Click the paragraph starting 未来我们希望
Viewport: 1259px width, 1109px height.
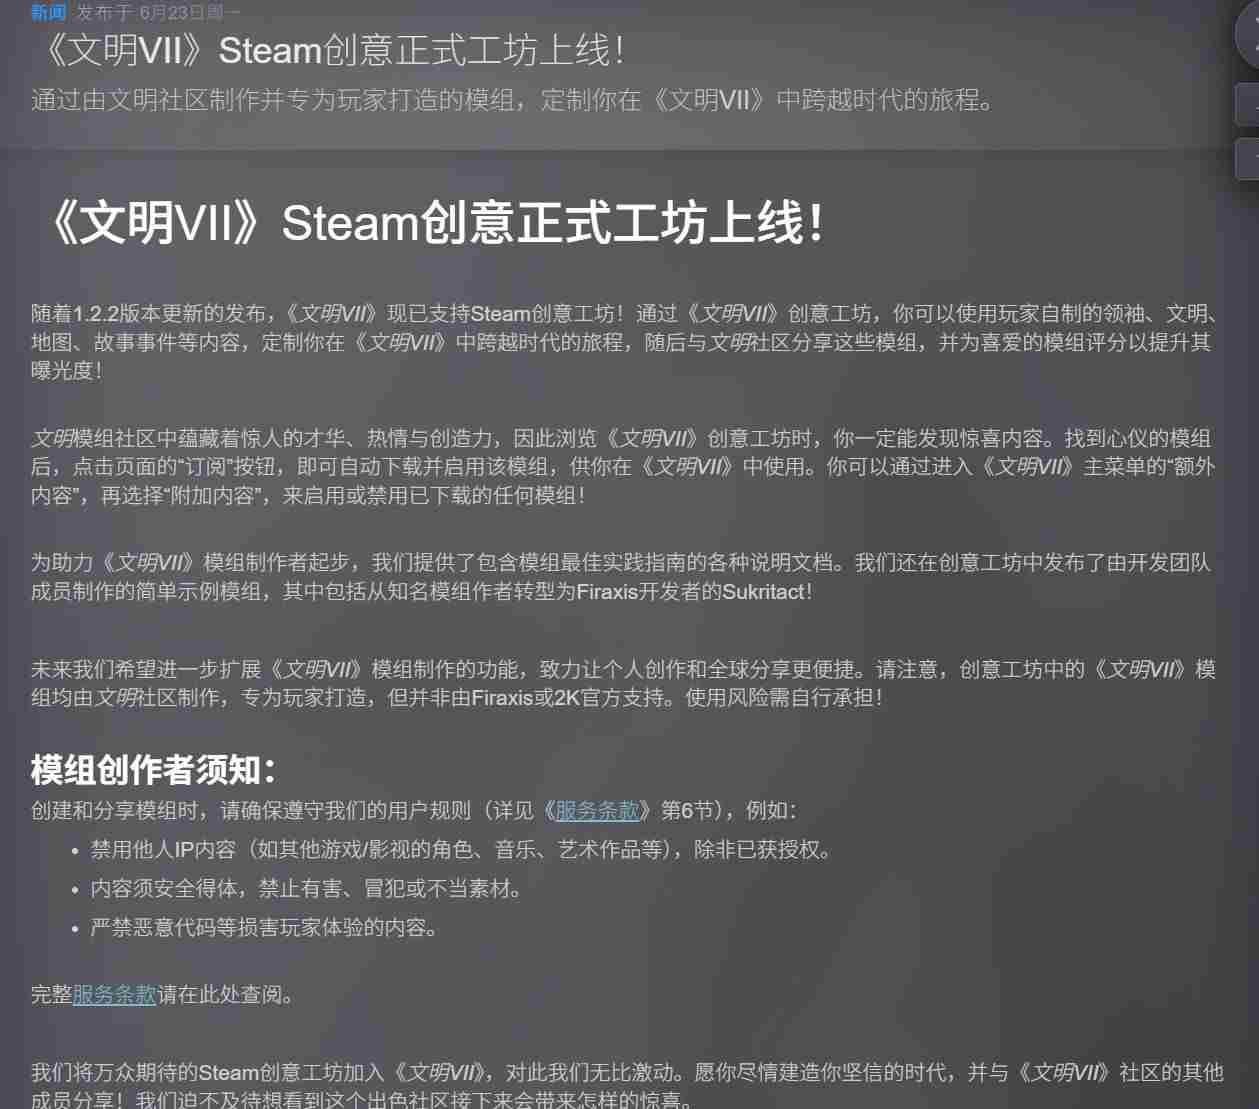tap(624, 683)
